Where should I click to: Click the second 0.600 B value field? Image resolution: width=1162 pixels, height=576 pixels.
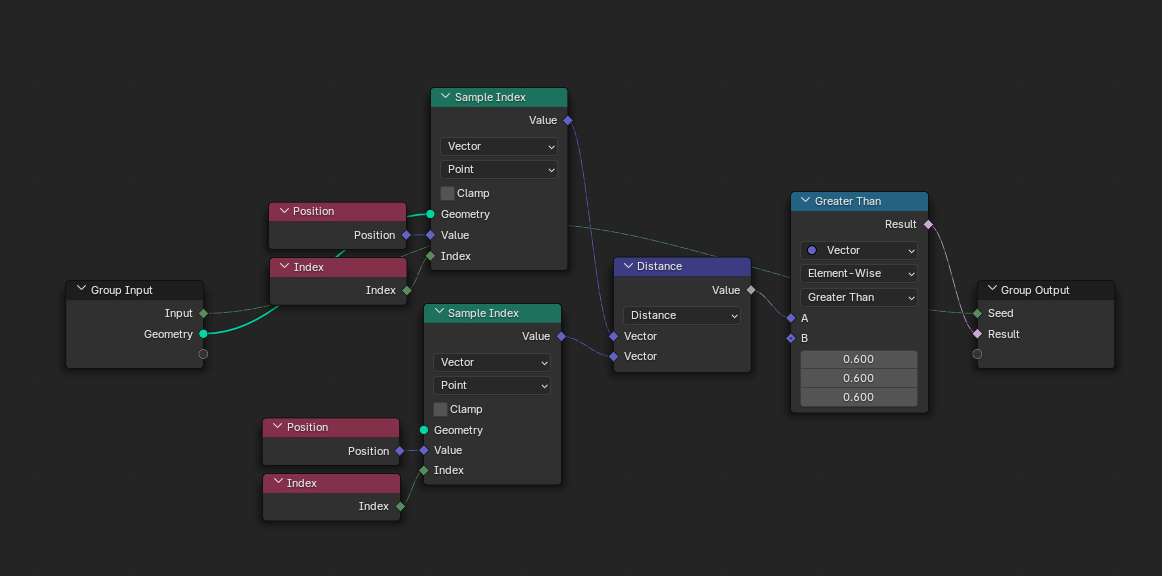[859, 378]
